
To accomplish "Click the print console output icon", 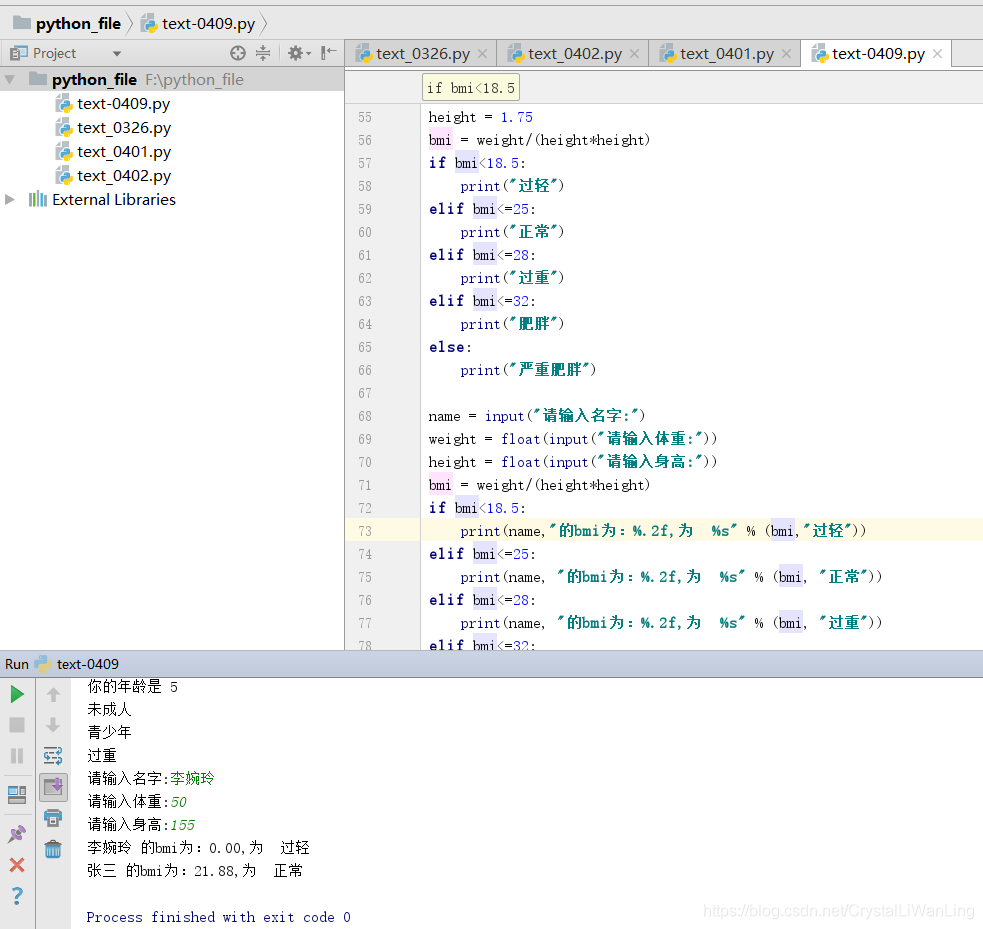I will [x=53, y=818].
